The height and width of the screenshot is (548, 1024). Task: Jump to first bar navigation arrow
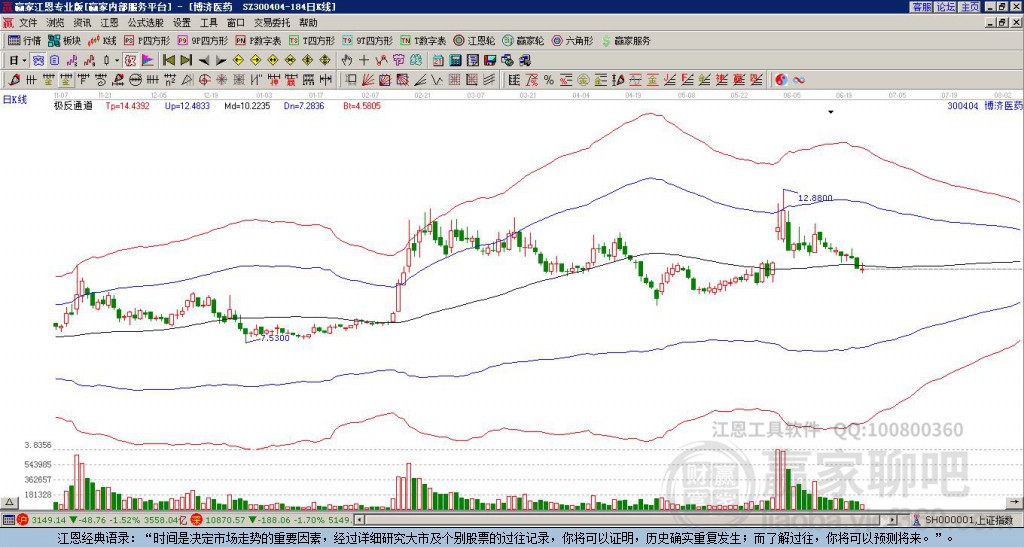pos(168,60)
